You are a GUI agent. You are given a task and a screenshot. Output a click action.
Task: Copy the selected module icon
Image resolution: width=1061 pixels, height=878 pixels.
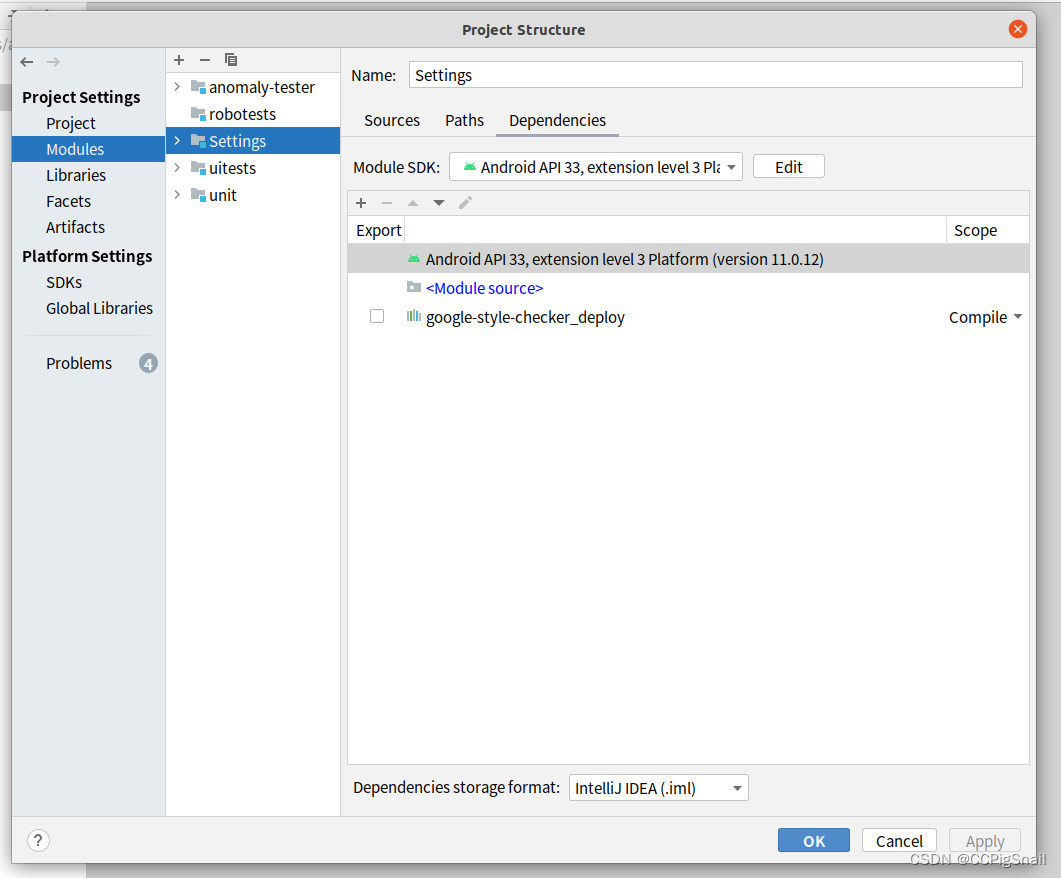(231, 60)
